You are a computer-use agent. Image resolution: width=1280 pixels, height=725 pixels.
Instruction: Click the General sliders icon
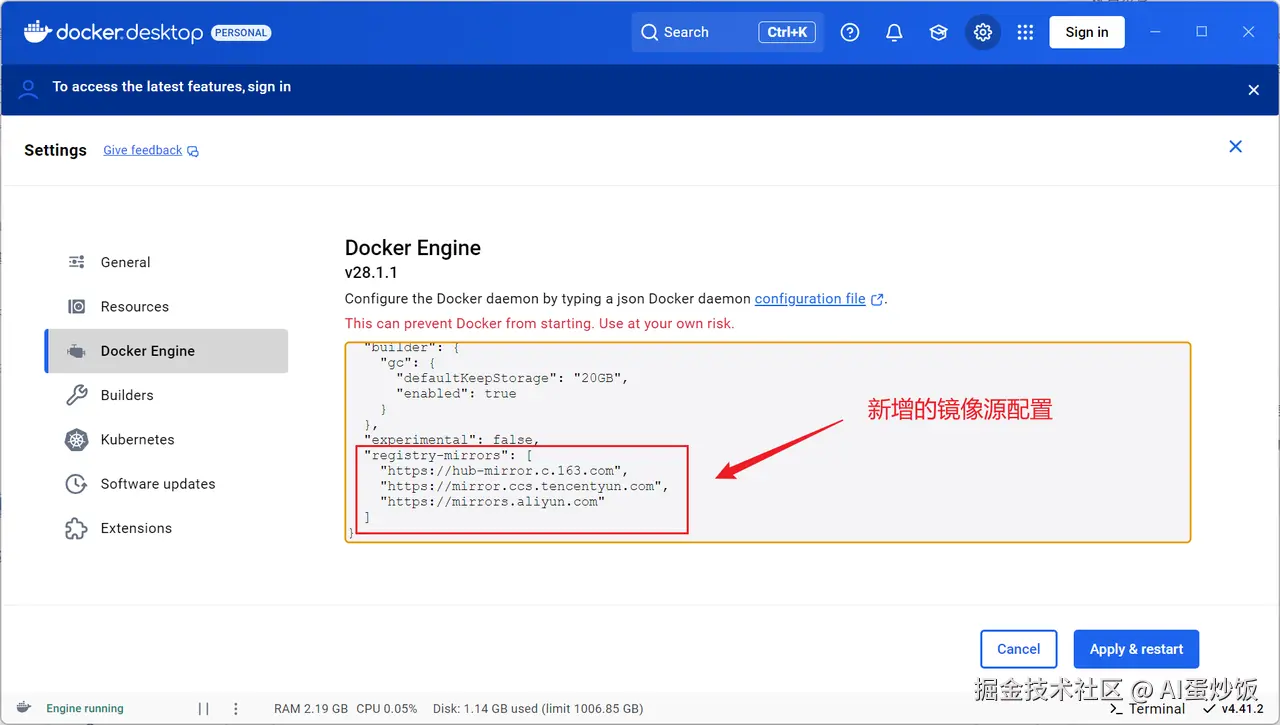(76, 262)
